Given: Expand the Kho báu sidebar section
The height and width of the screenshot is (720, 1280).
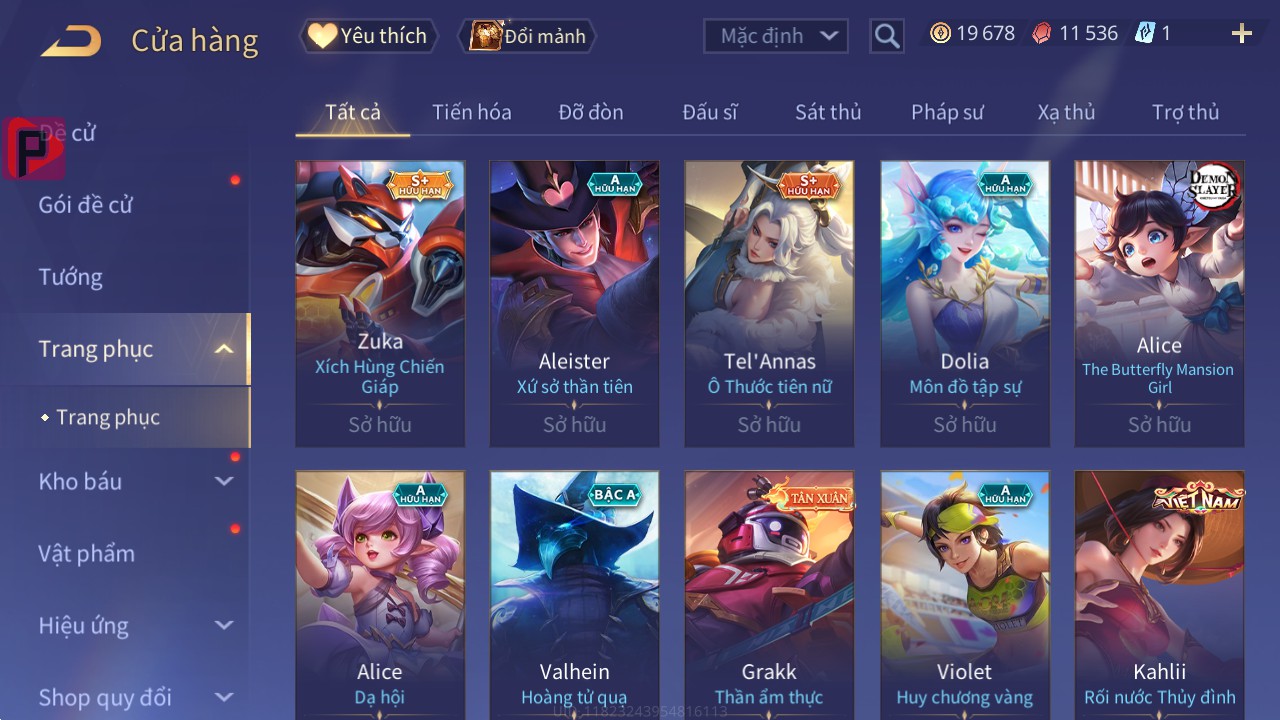Looking at the screenshot, I should pyautogui.click(x=224, y=481).
